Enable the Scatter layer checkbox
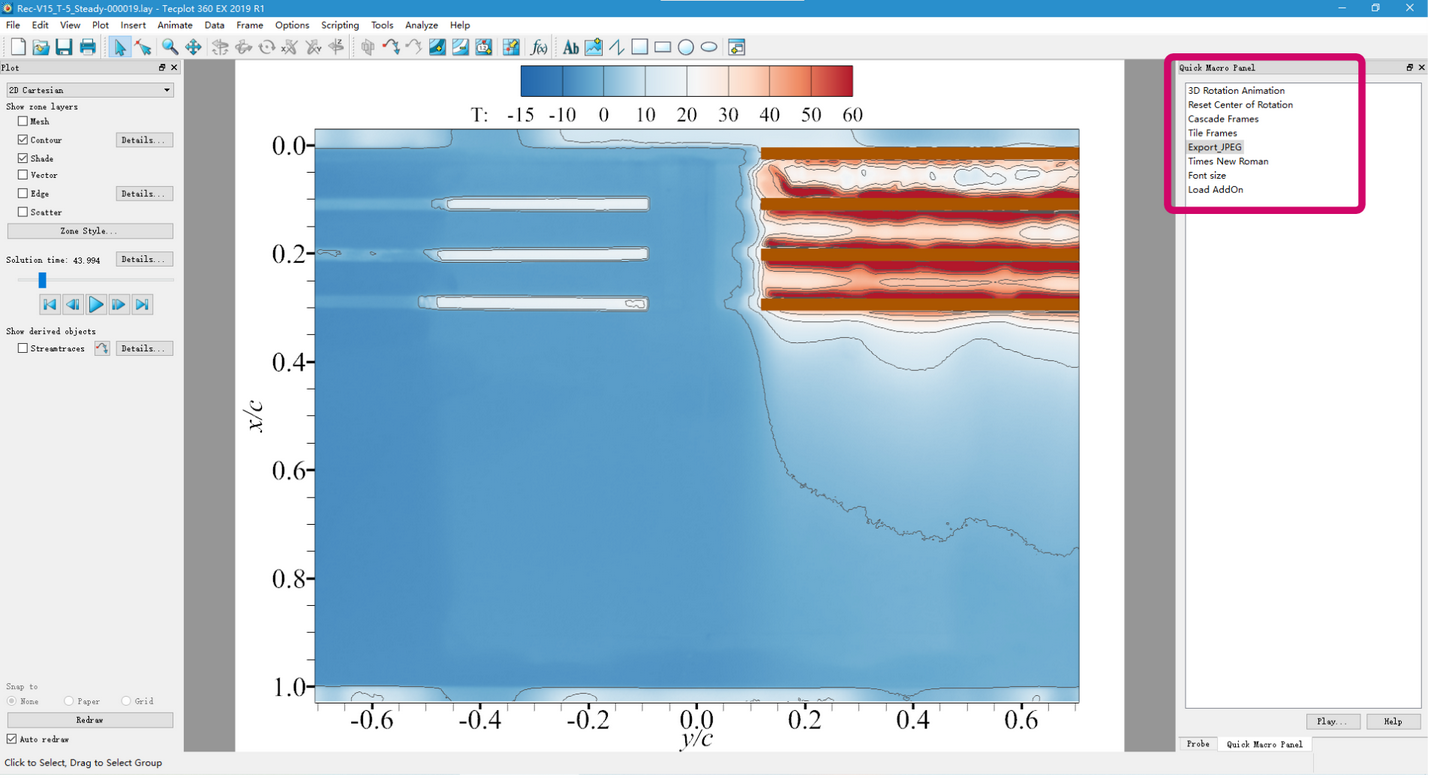 pyautogui.click(x=23, y=212)
